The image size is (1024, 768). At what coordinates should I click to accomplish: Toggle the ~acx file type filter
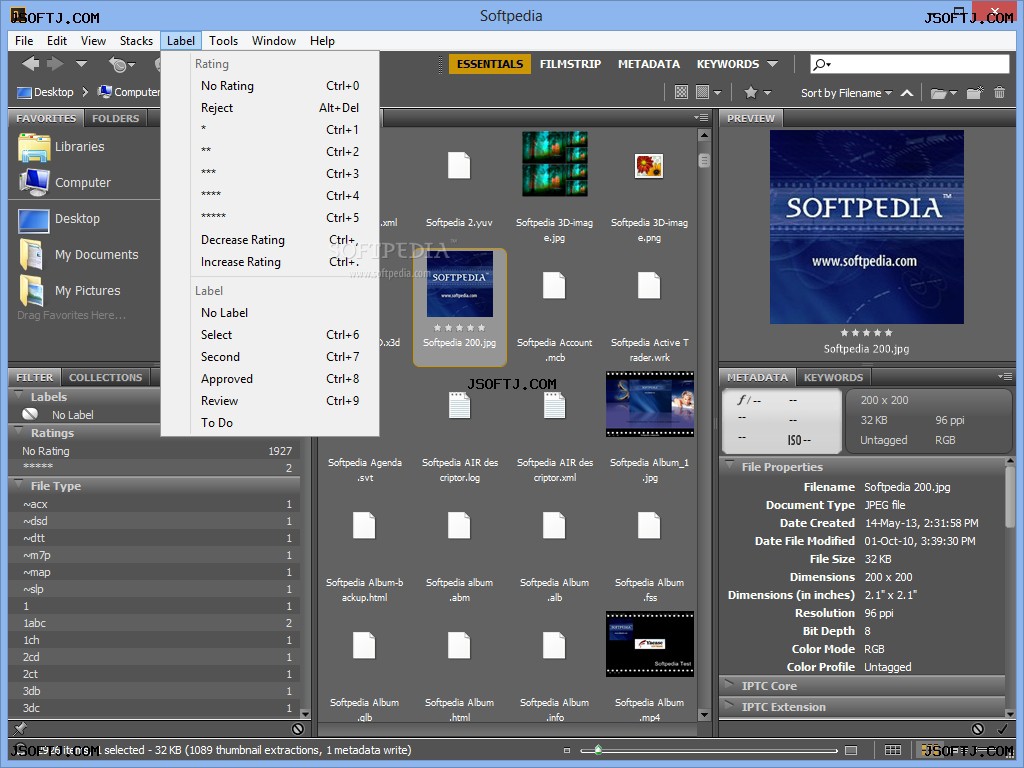click(x=154, y=504)
